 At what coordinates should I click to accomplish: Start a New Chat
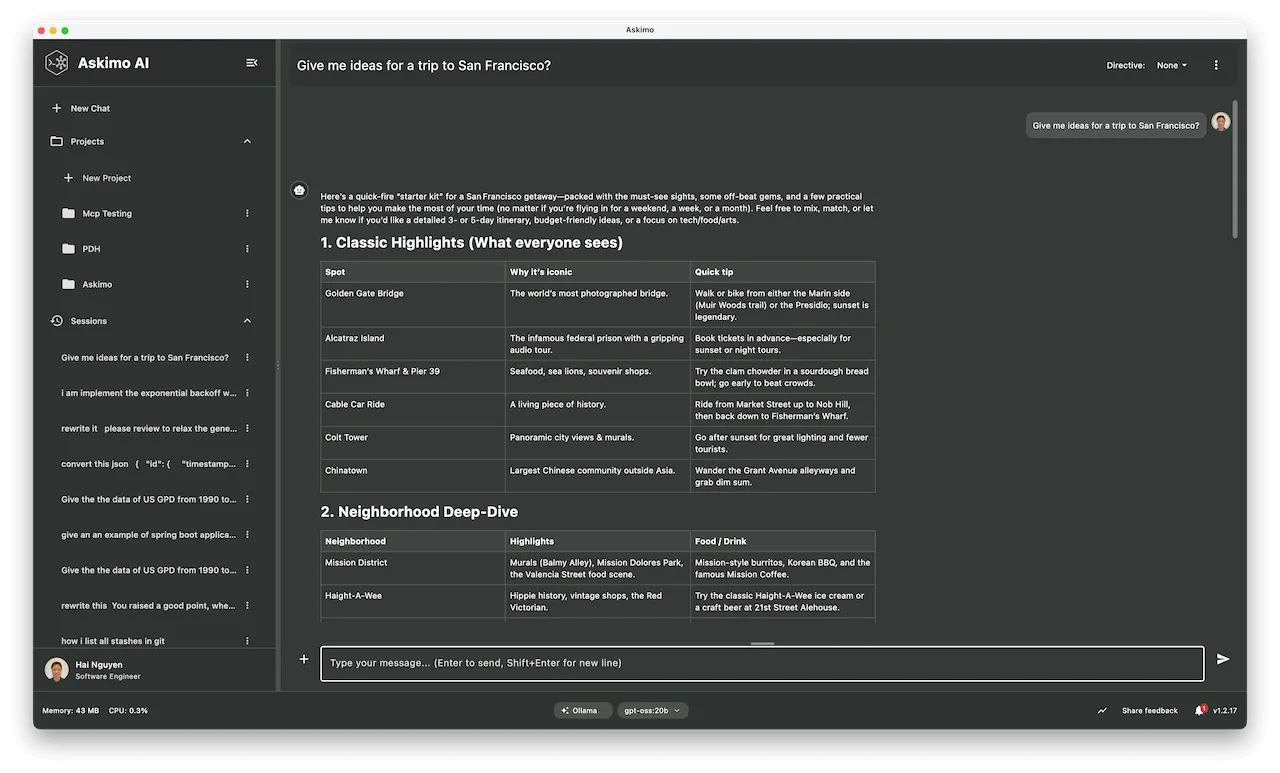coord(90,108)
